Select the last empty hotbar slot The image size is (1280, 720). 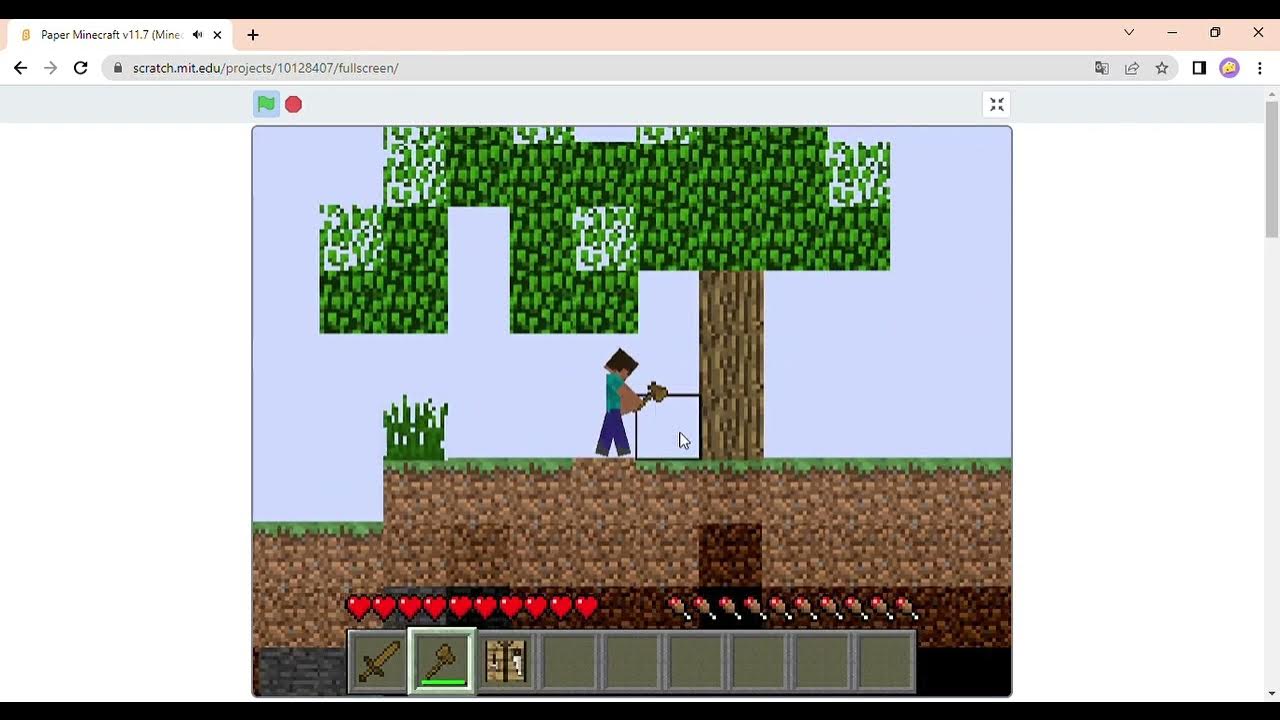click(x=885, y=661)
